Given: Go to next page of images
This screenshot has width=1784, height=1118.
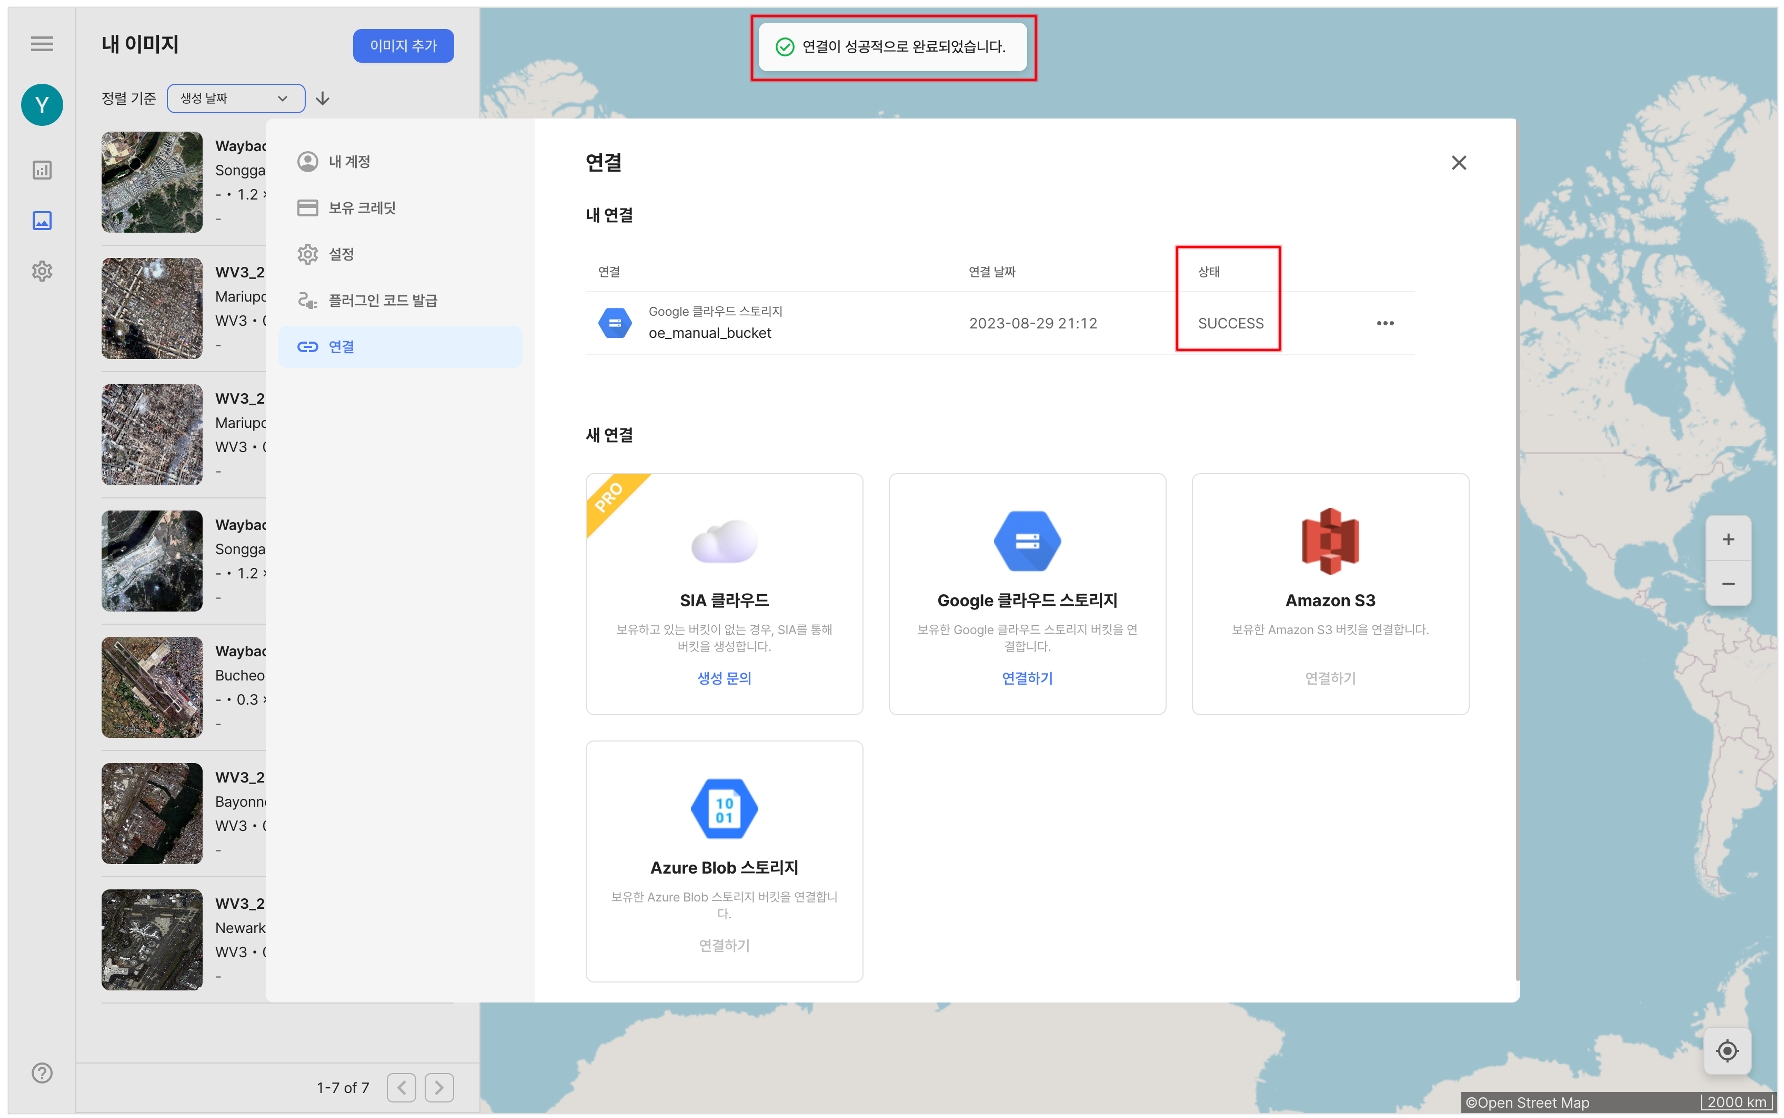Looking at the screenshot, I should click(439, 1087).
